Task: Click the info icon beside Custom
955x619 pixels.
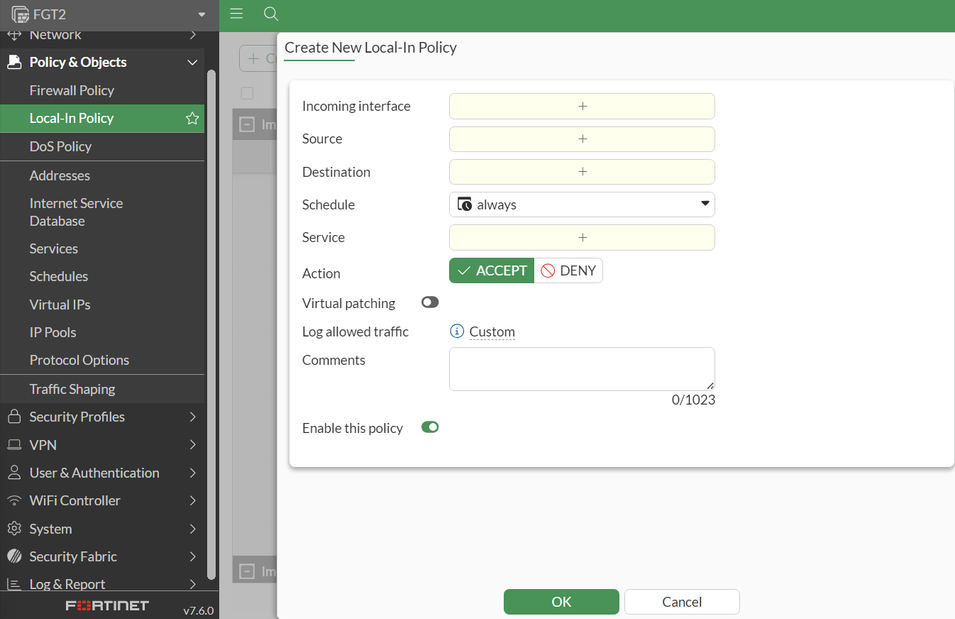Action: click(457, 332)
